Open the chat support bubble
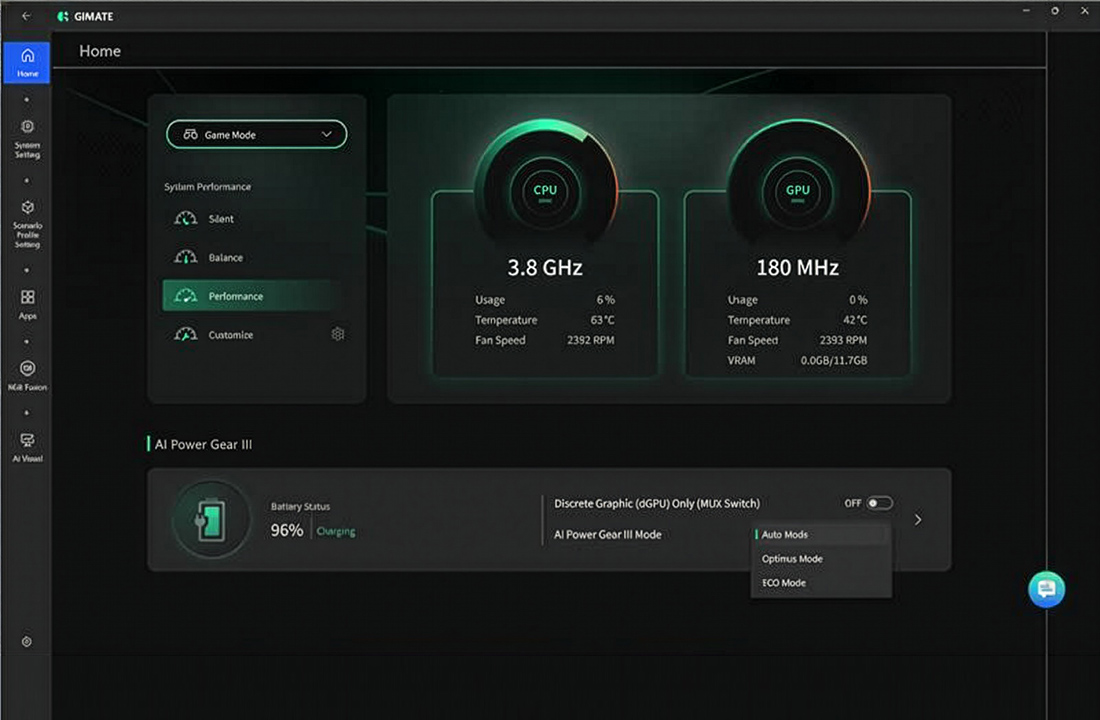This screenshot has height=720, width=1100. (1046, 589)
